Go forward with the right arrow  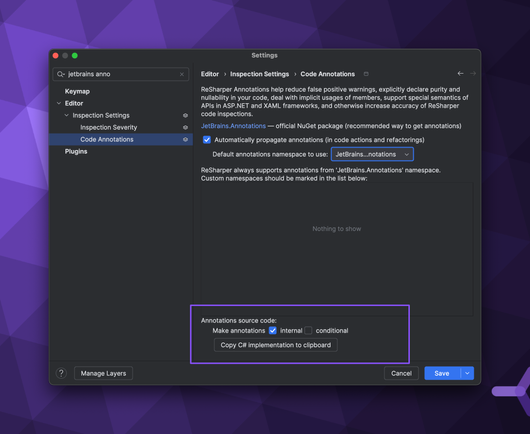[473, 73]
